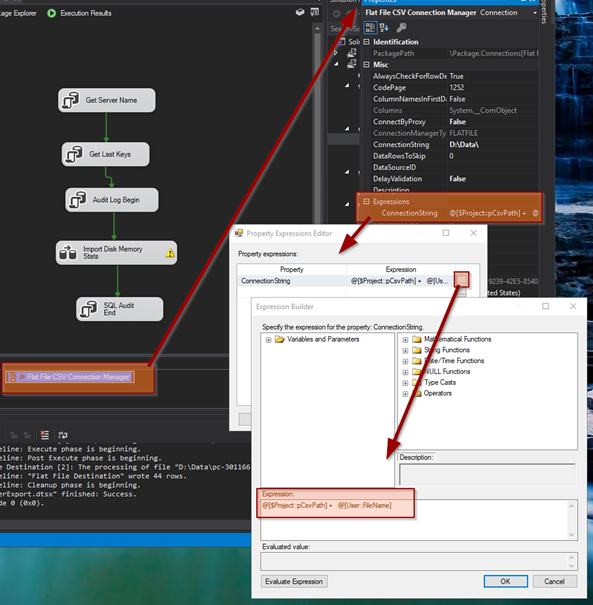Select the Variables and Parameters folder icon
The image size is (593, 605).
pos(280,339)
